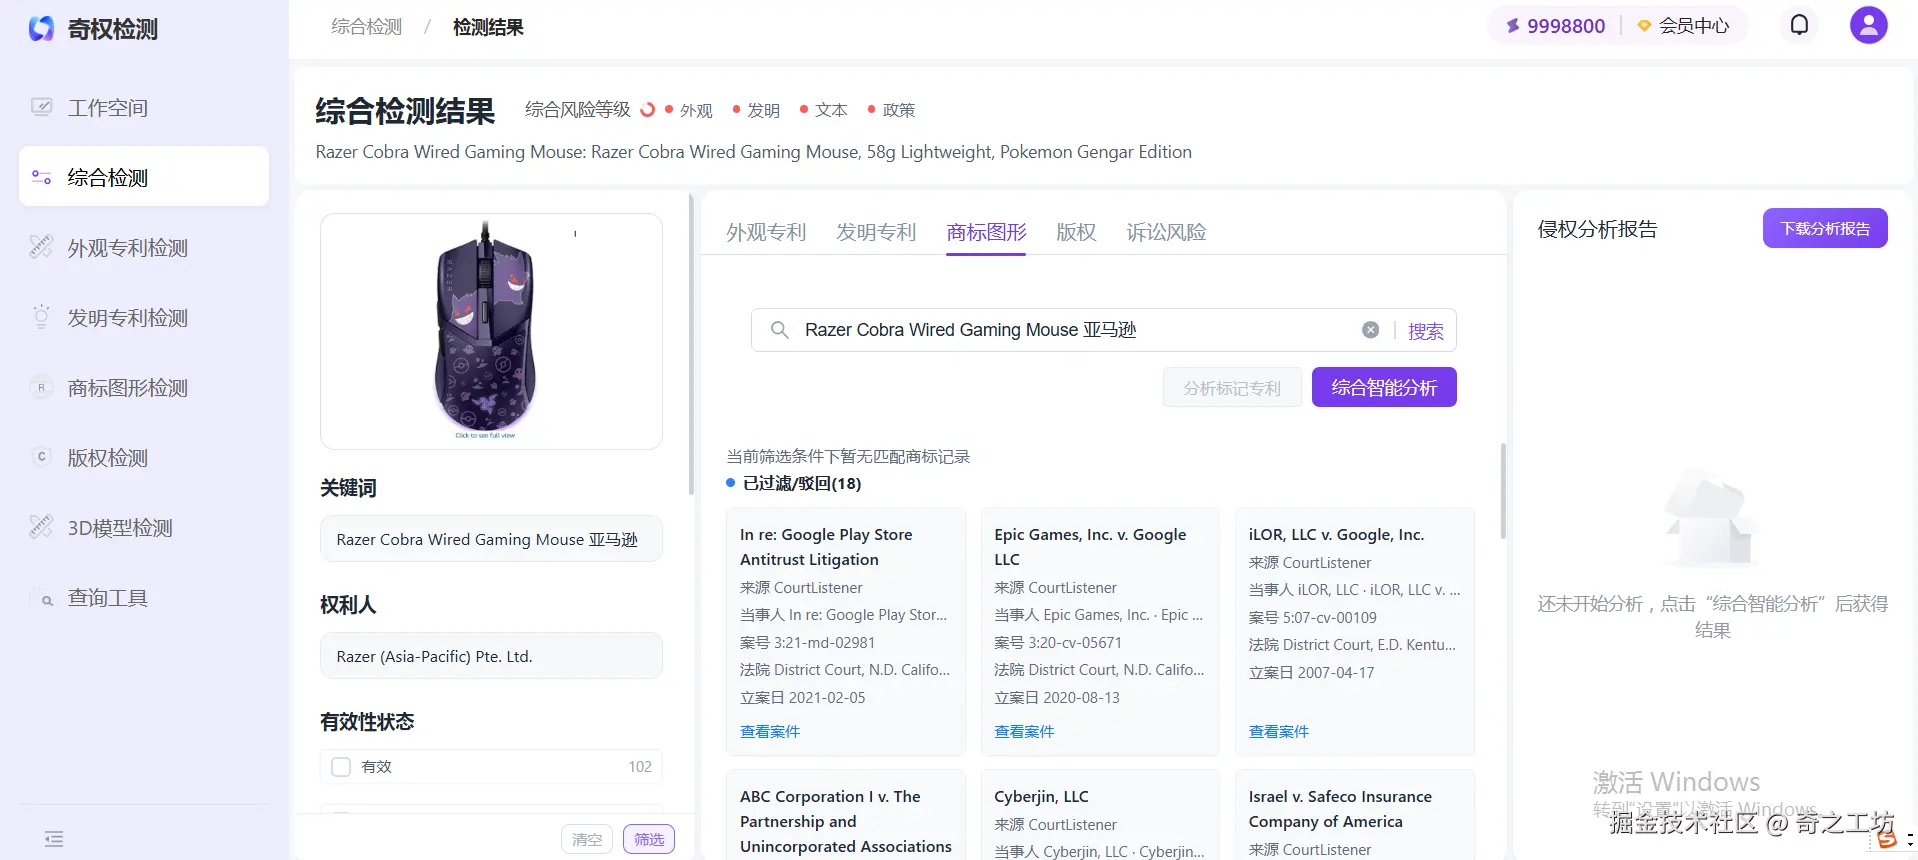Click case number 3:20-cv-05671
Image resolution: width=1918 pixels, height=860 pixels.
[1074, 643]
